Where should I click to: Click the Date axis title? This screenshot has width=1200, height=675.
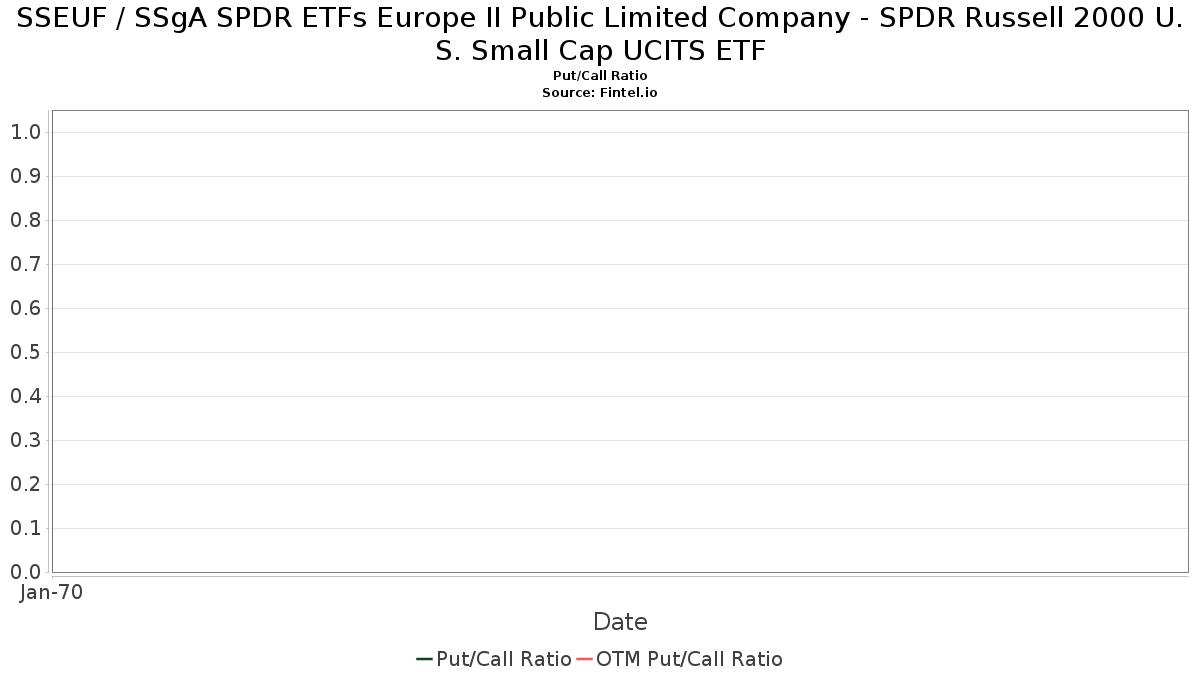click(x=620, y=622)
